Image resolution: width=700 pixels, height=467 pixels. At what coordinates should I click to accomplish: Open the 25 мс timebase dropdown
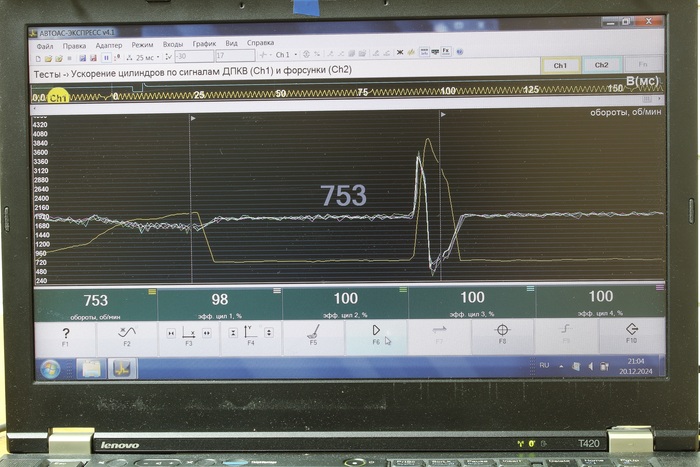click(148, 56)
